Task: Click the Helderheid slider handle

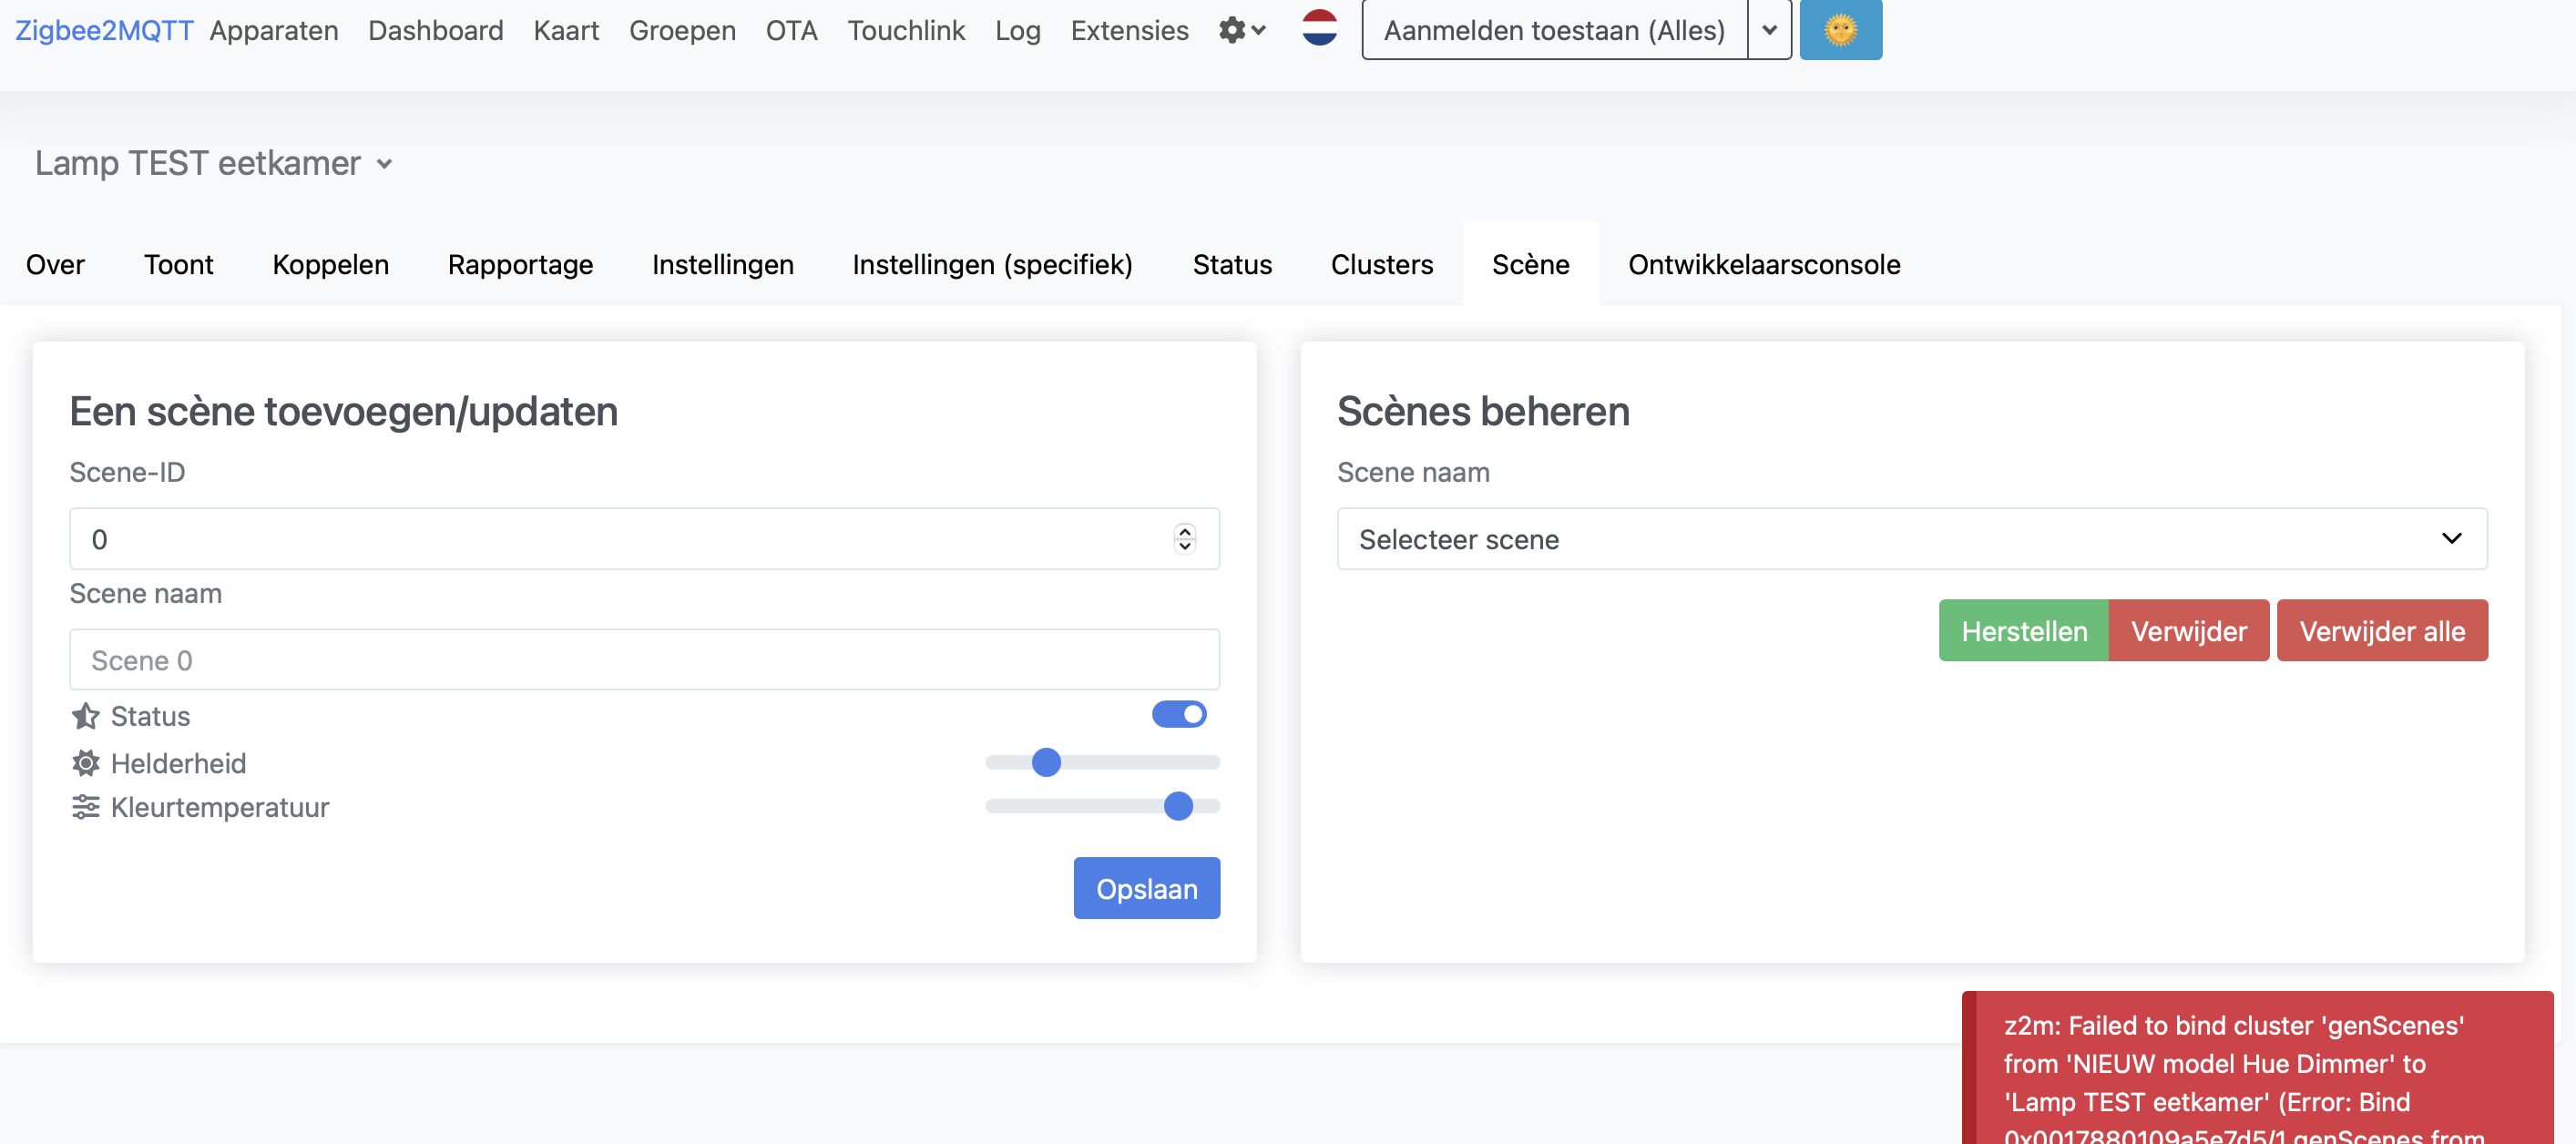Action: [1046, 762]
